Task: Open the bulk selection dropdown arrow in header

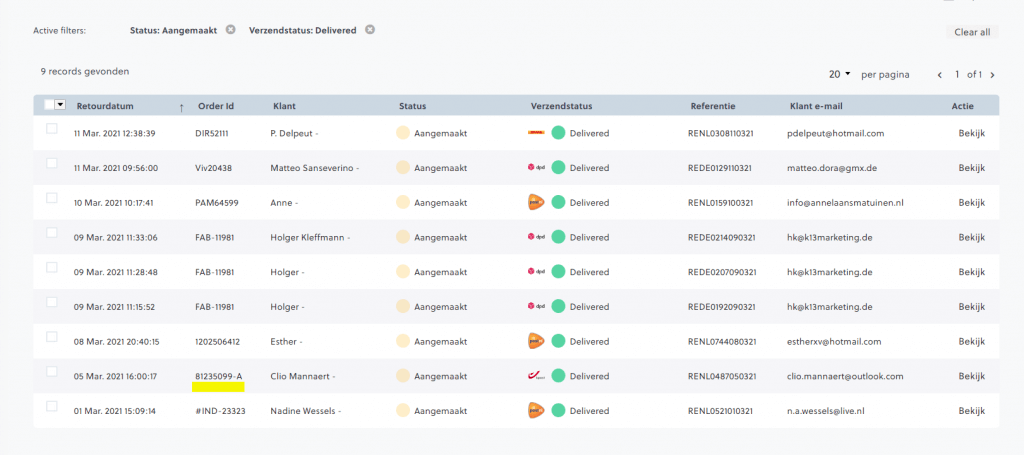Action: click(x=61, y=105)
